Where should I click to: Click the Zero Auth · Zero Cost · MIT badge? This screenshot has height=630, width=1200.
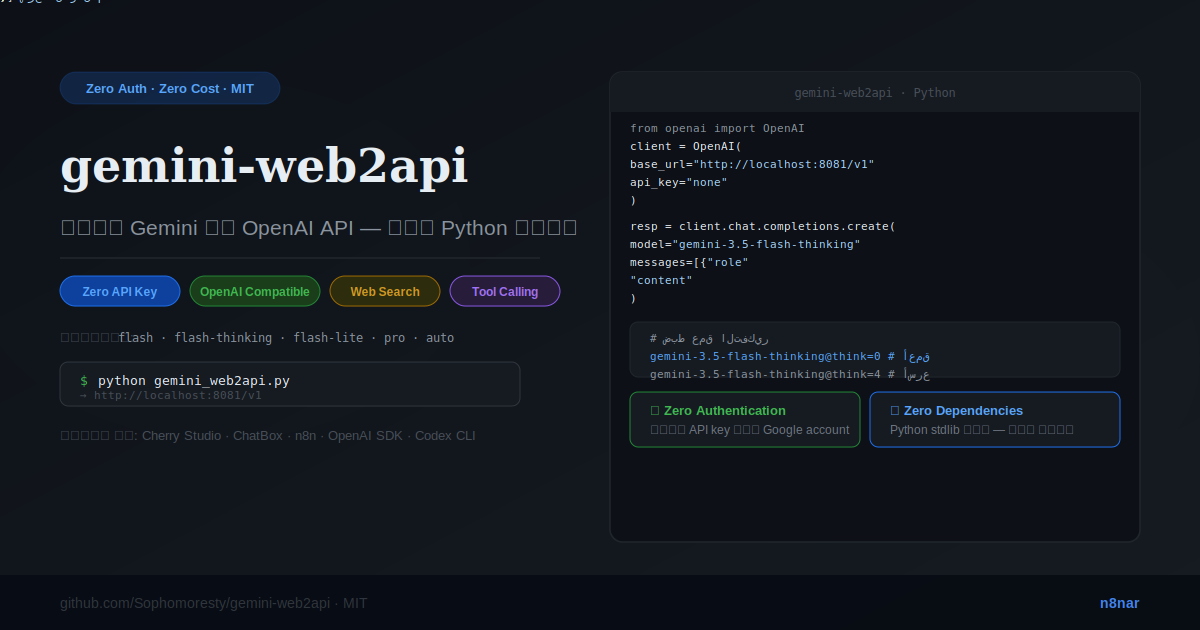click(x=170, y=88)
